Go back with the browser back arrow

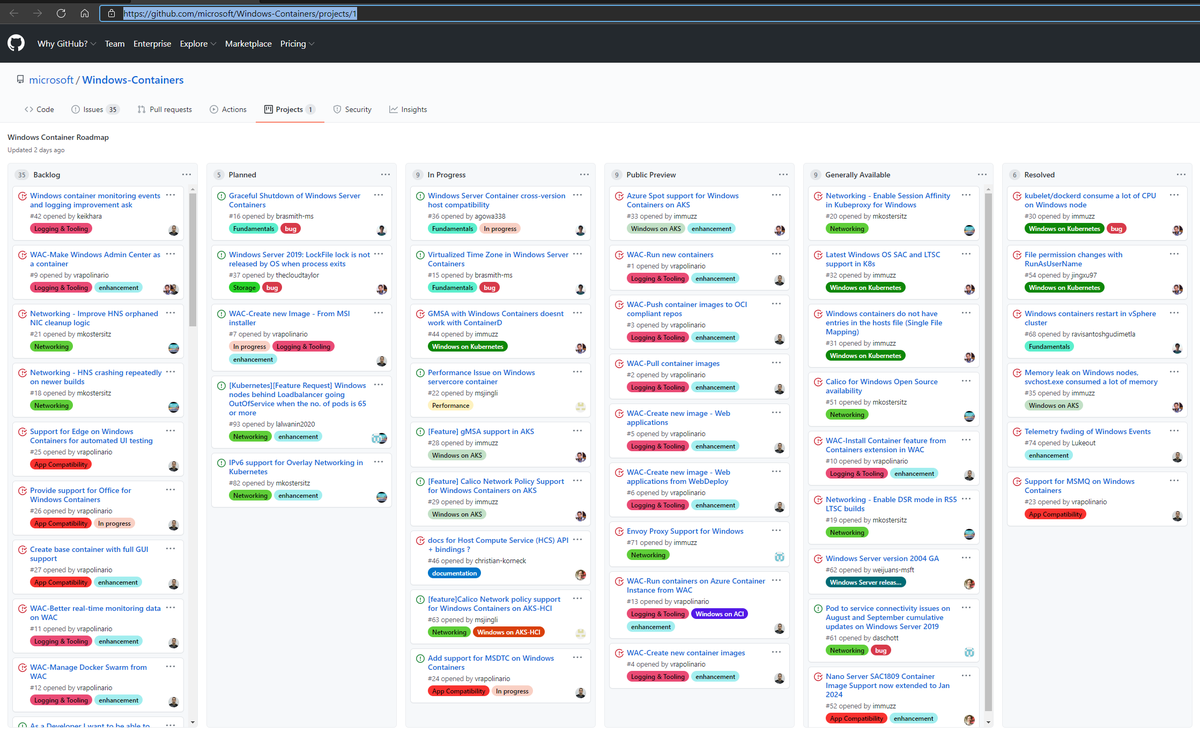(x=14, y=14)
